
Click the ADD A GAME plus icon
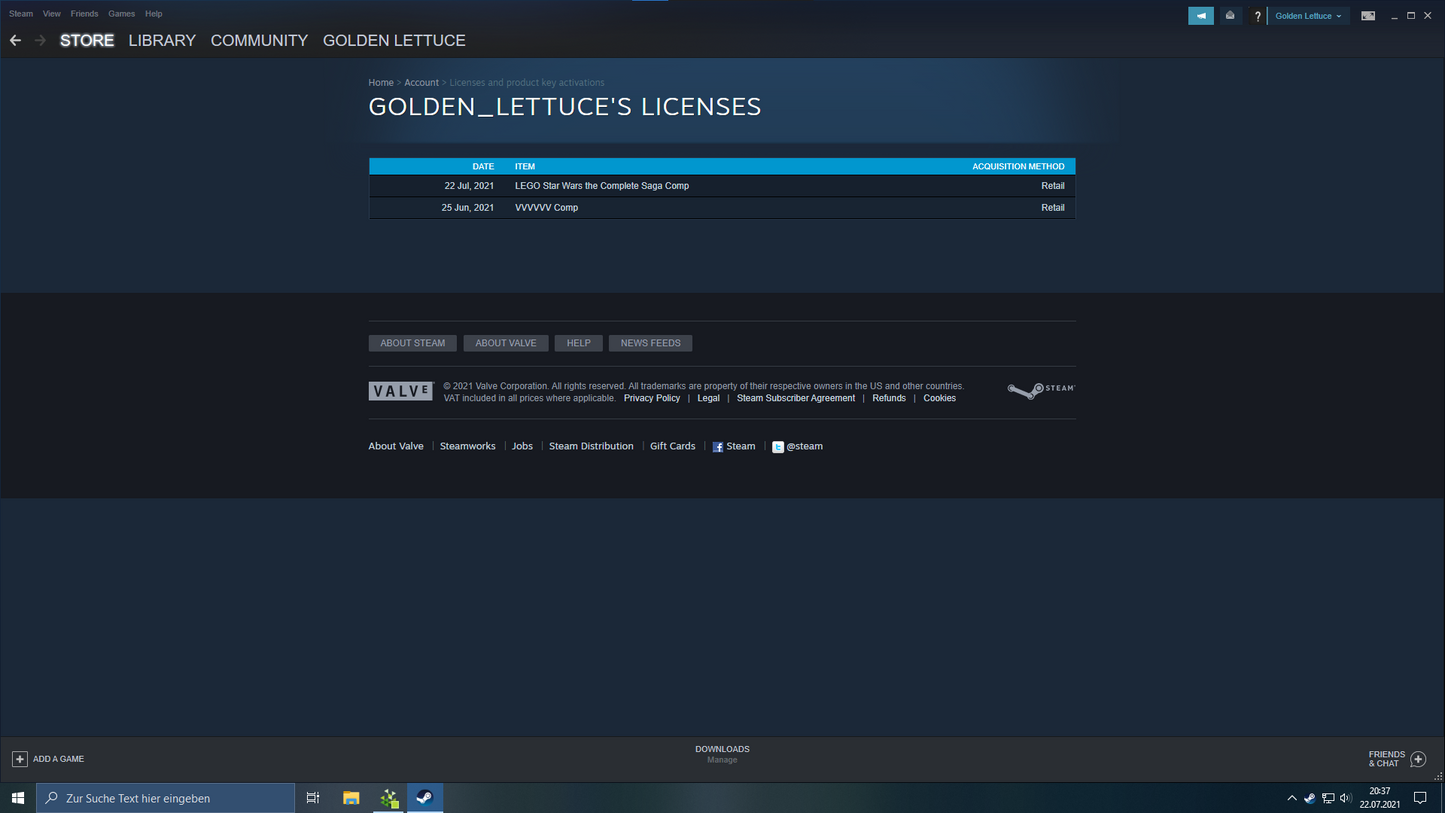(20, 759)
